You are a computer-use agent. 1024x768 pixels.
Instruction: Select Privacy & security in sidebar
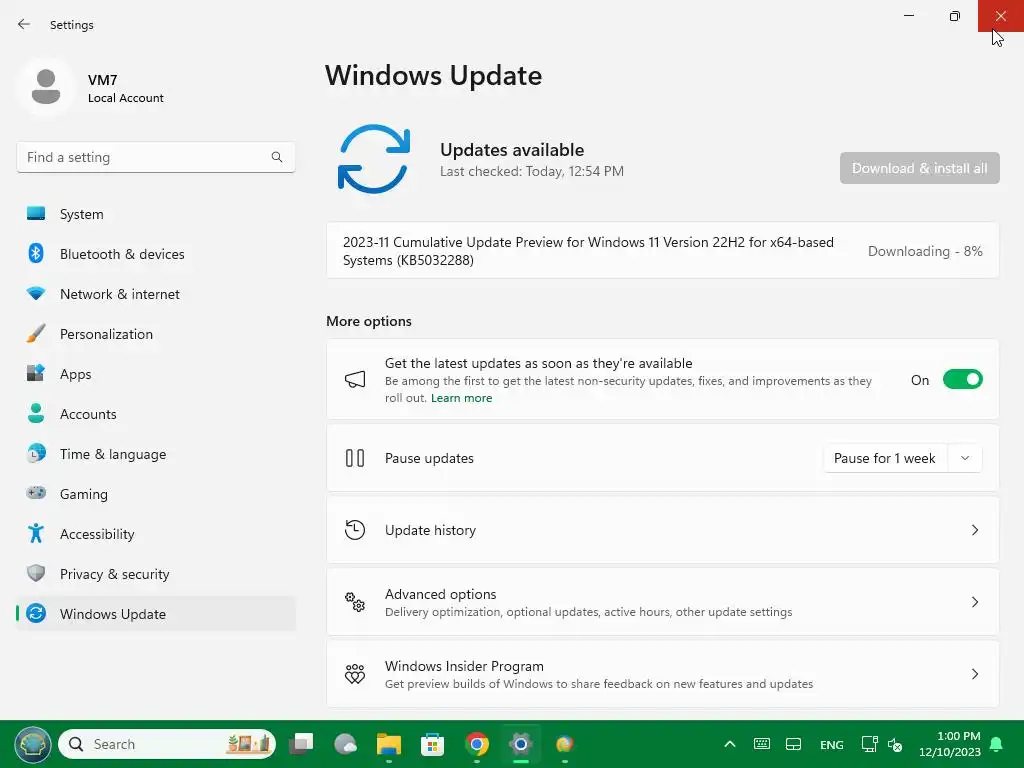(x=155, y=573)
